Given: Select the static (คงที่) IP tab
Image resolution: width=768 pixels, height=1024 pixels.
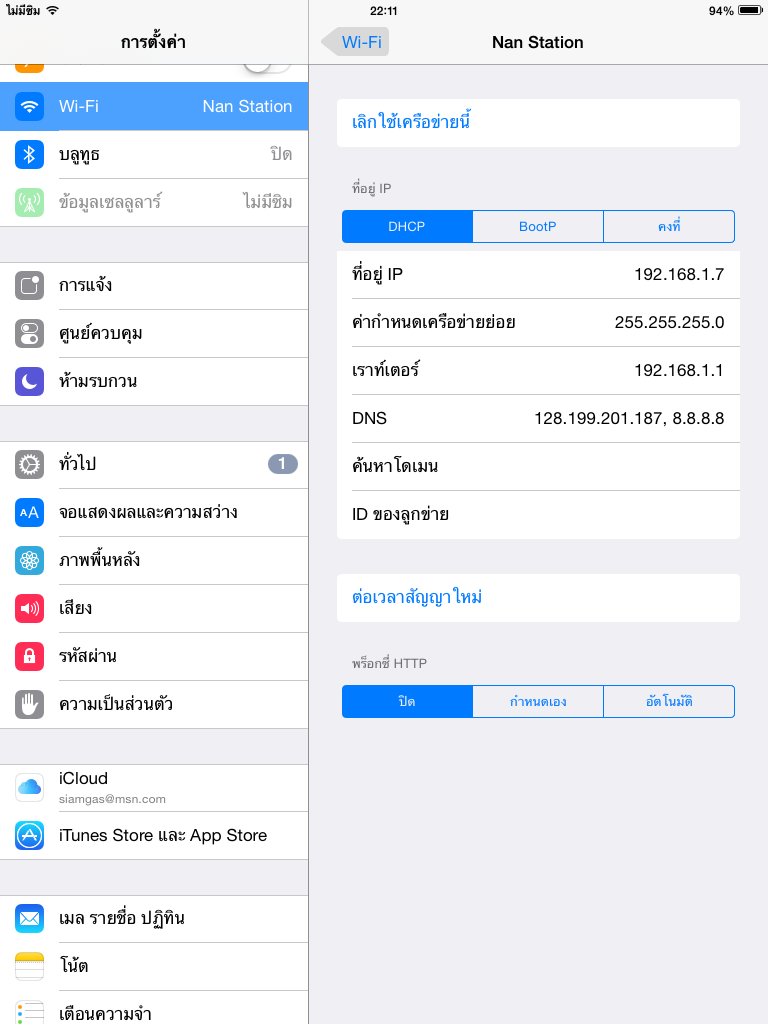Looking at the screenshot, I should click(x=669, y=227).
